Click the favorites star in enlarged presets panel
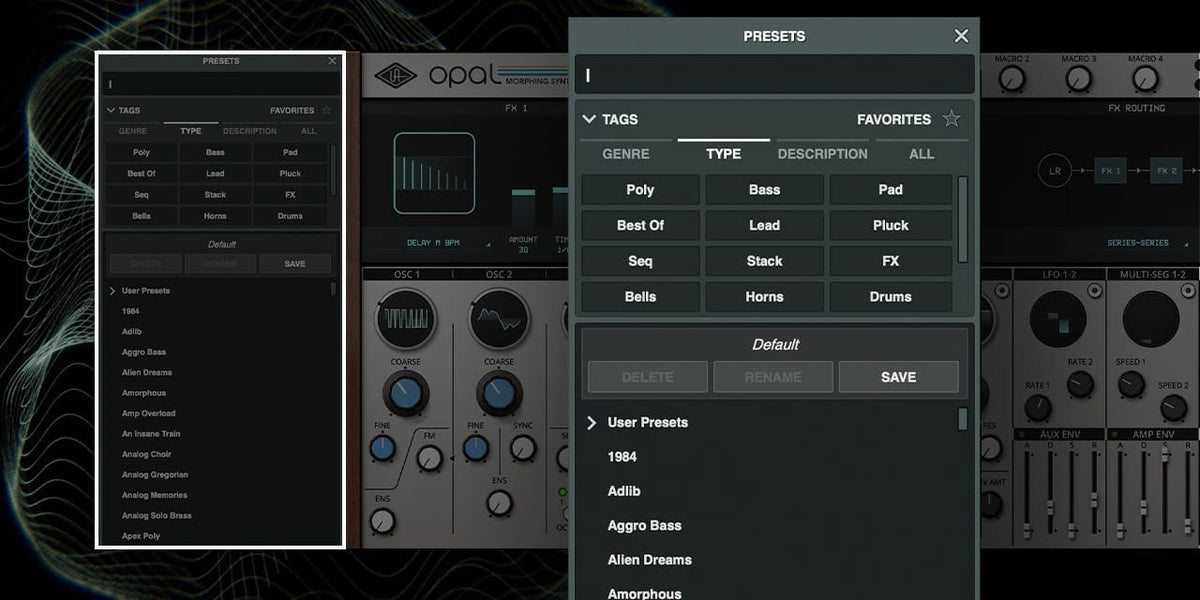The height and width of the screenshot is (600, 1200). pos(951,119)
